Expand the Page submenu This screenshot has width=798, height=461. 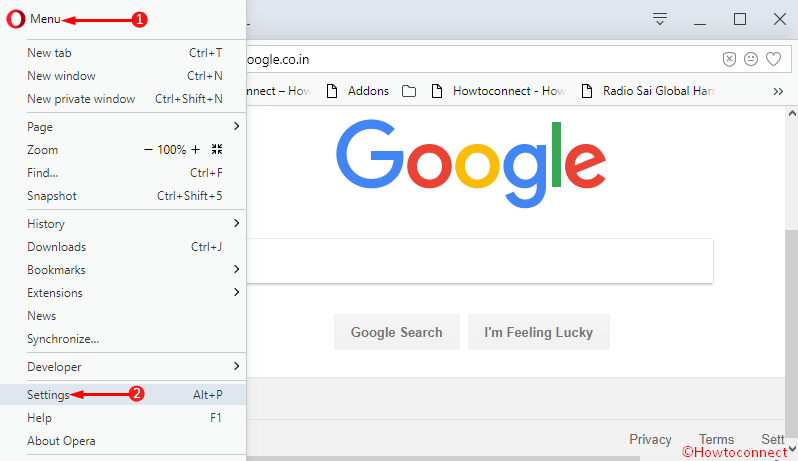[x=237, y=126]
